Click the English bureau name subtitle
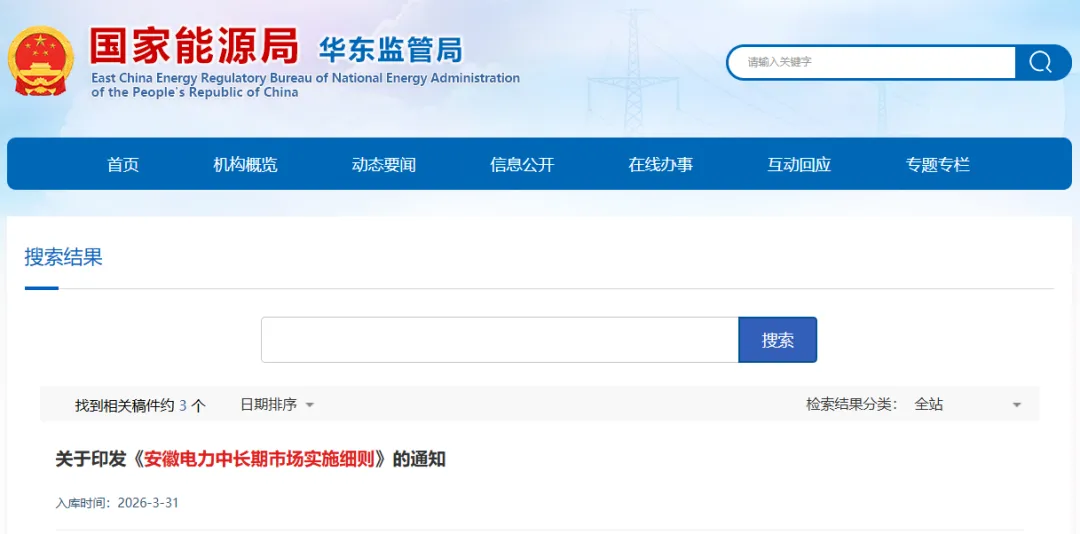1080x534 pixels. 305,85
